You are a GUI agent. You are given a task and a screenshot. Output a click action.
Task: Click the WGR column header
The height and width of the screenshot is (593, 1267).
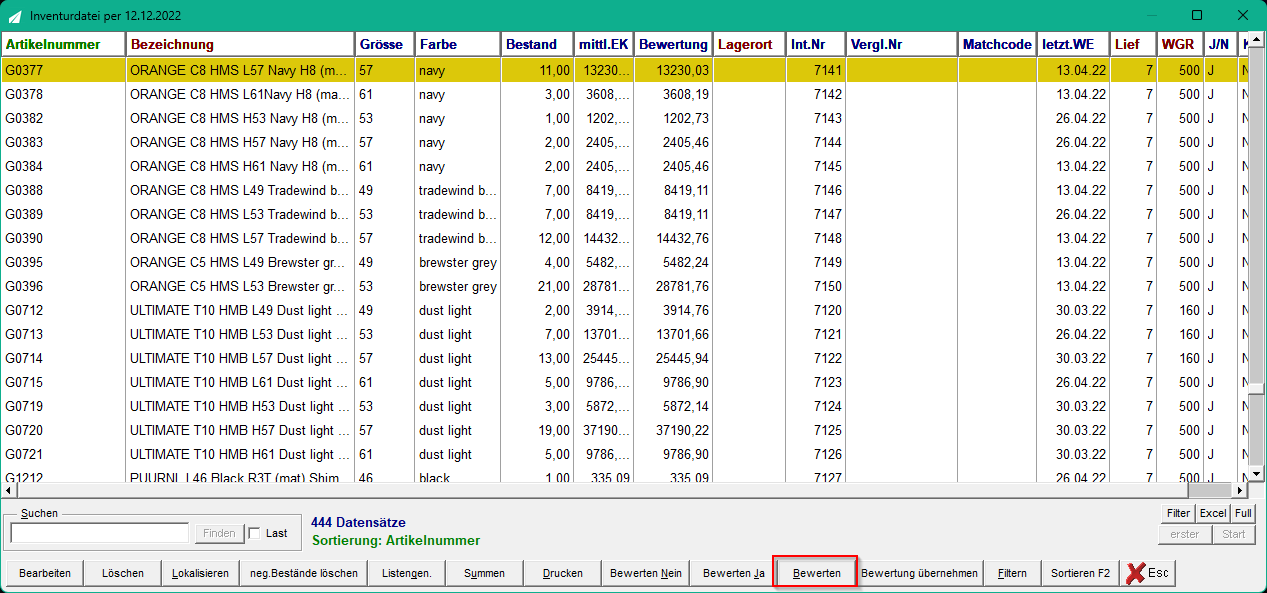coord(1180,45)
